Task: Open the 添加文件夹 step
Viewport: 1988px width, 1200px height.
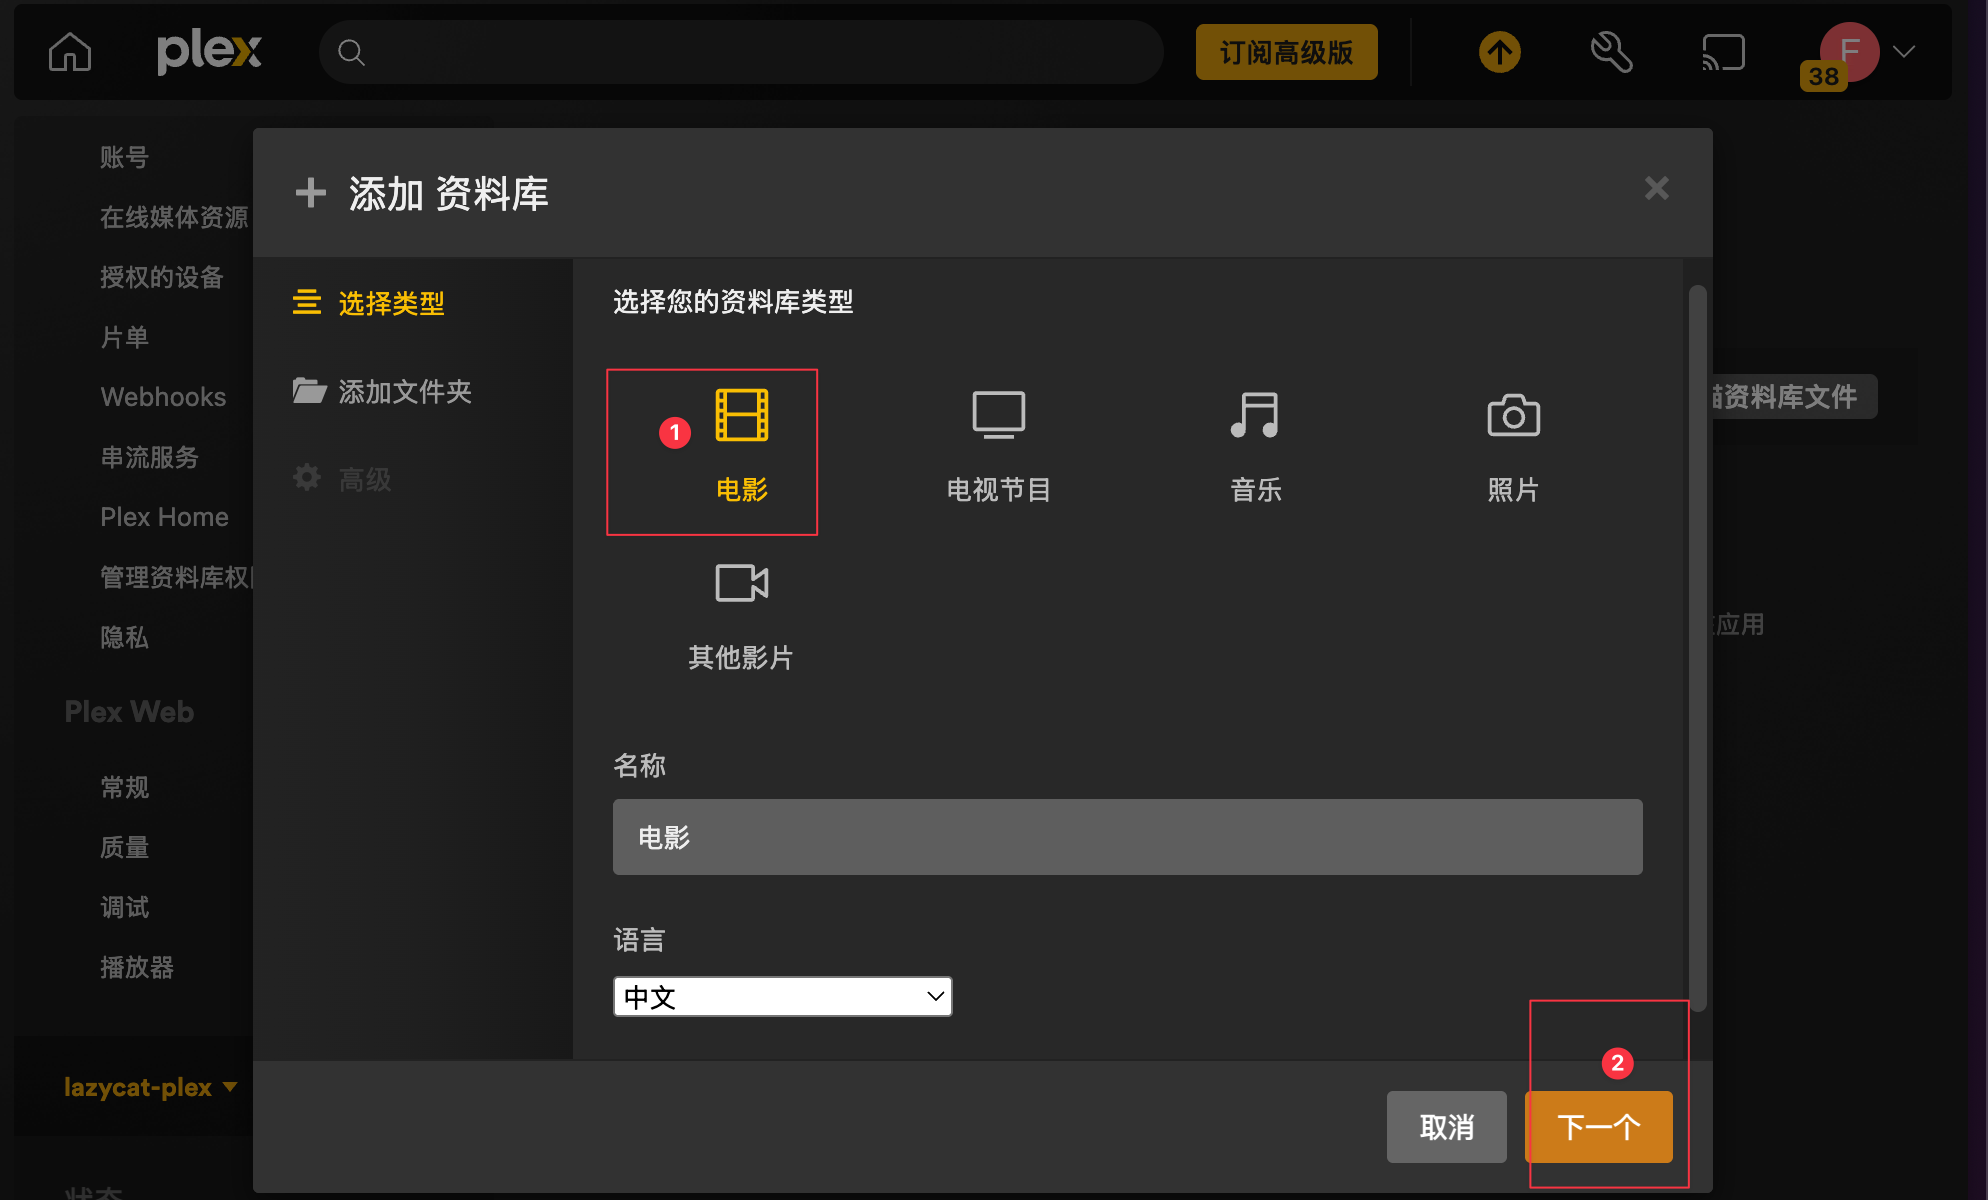Action: [382, 391]
